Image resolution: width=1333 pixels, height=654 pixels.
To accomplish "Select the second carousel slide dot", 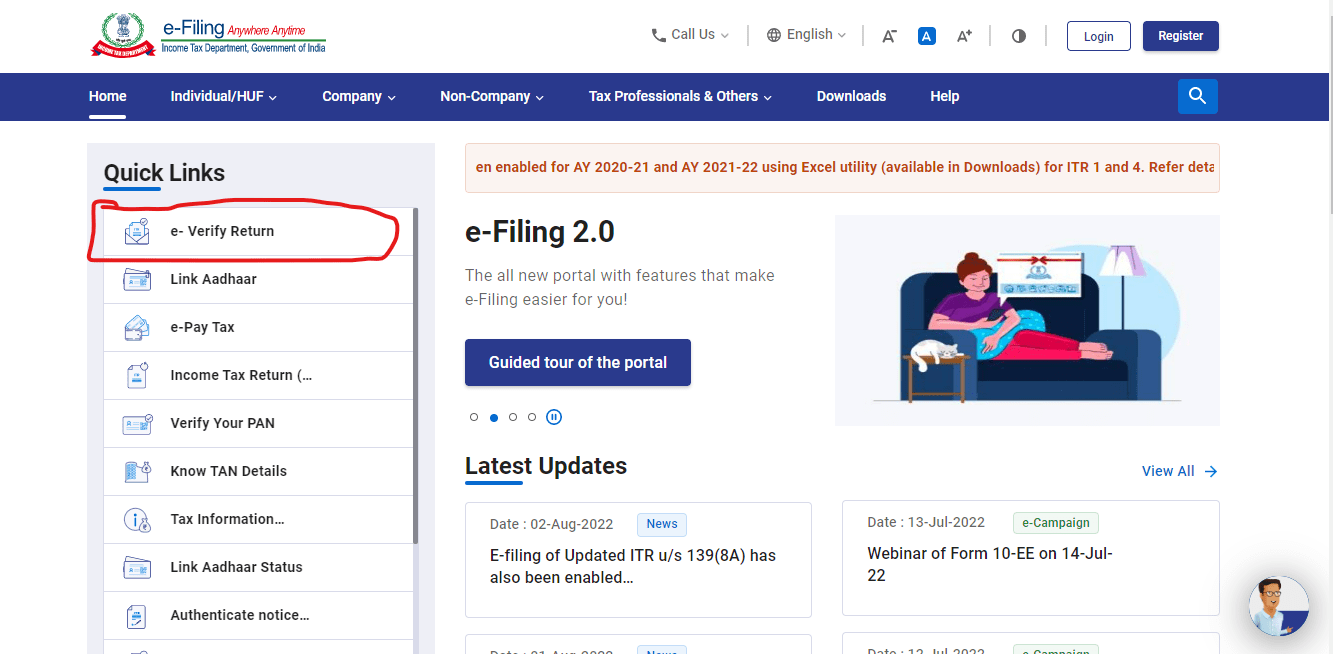I will coord(494,417).
